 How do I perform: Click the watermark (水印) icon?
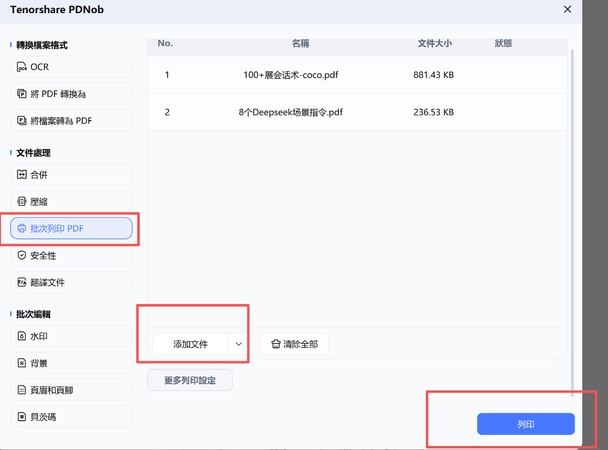tap(22, 336)
